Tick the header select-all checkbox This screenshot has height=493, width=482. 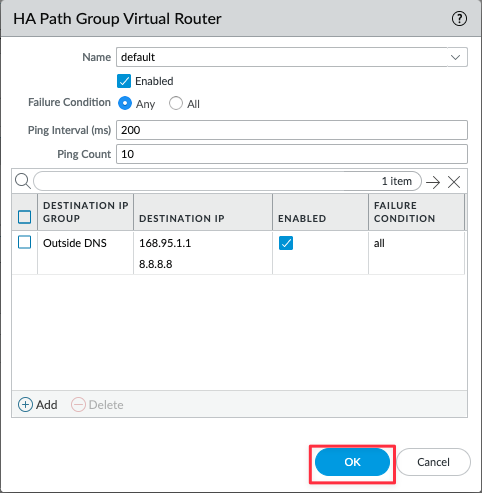[x=24, y=217]
